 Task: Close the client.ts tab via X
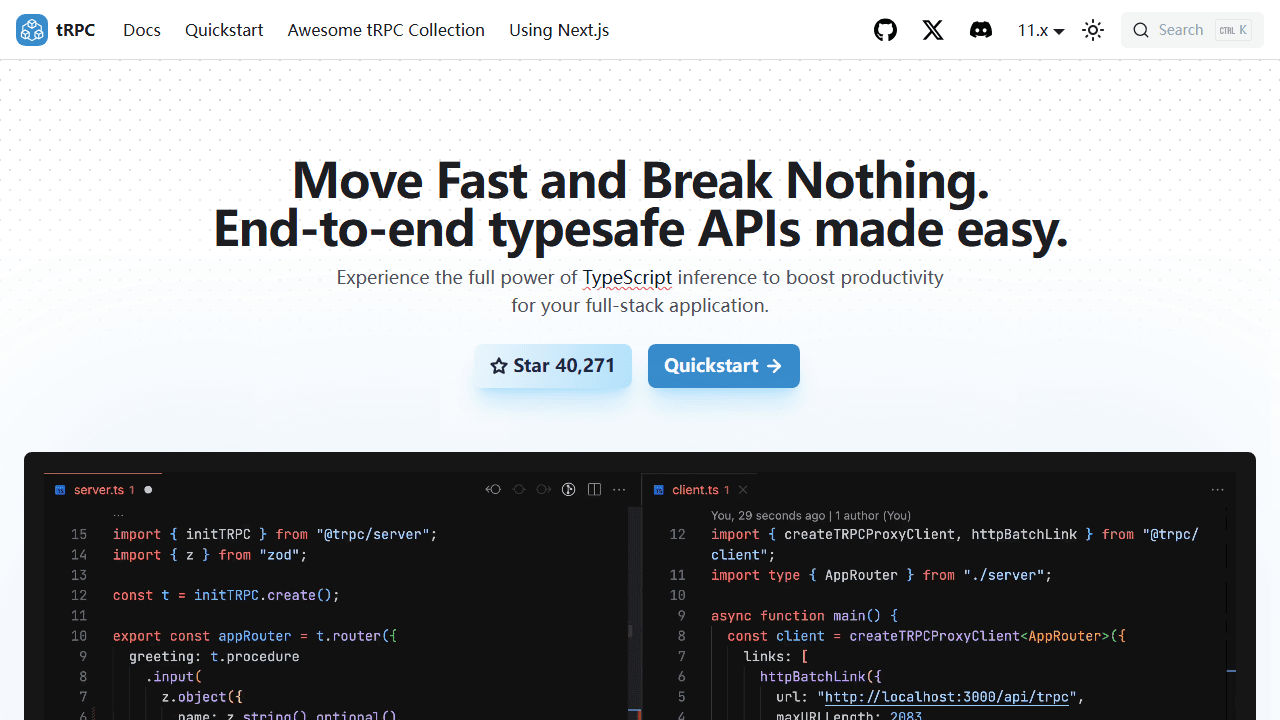coord(743,490)
